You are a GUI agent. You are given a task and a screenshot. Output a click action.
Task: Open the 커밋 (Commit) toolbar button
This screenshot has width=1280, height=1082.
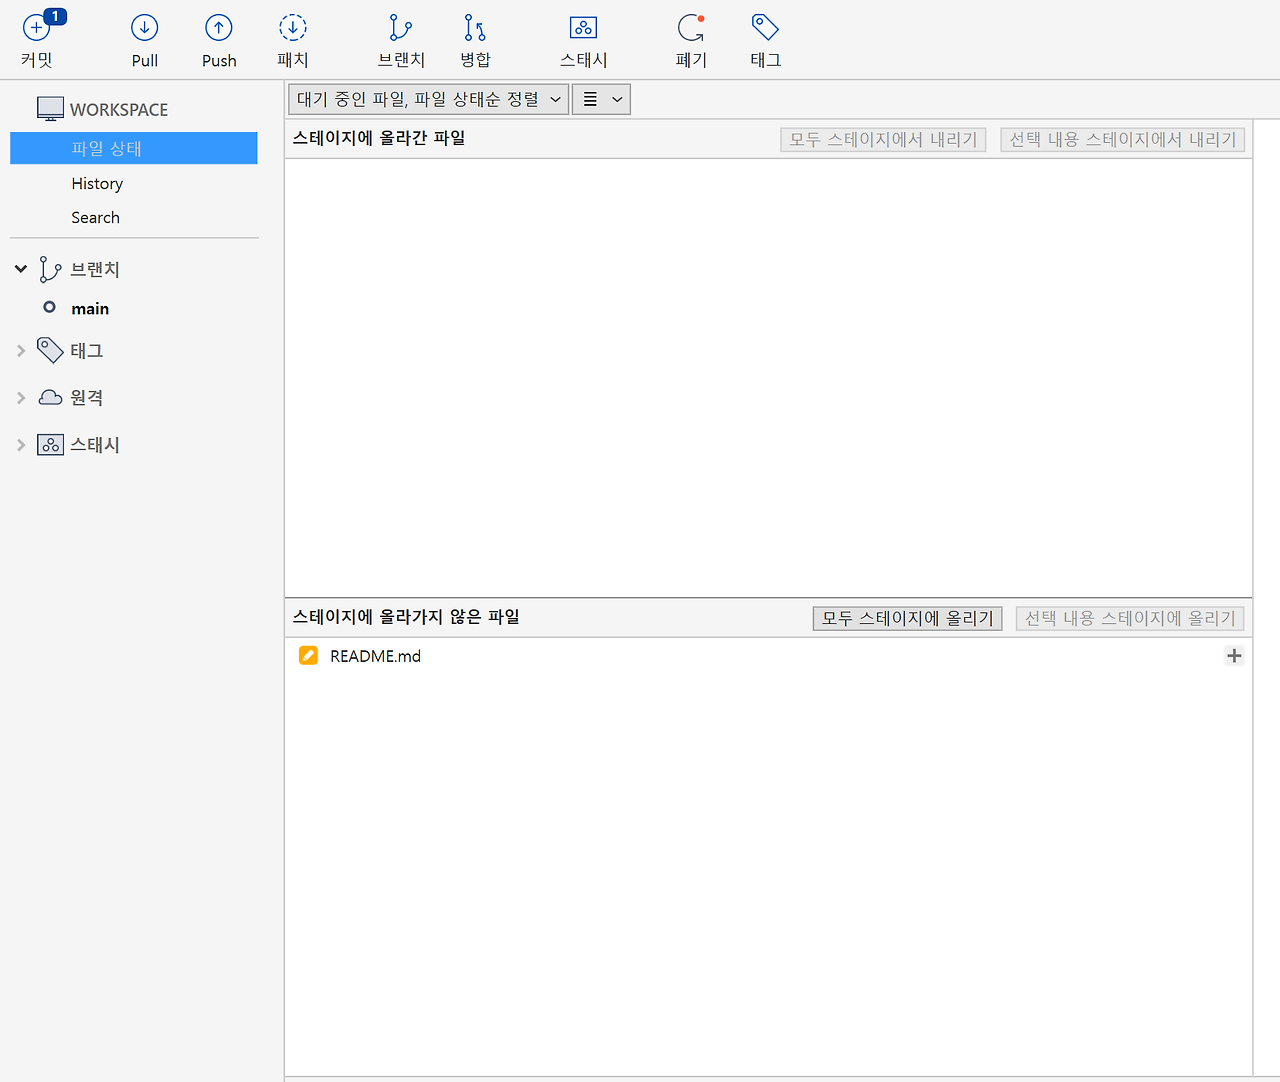[37, 40]
